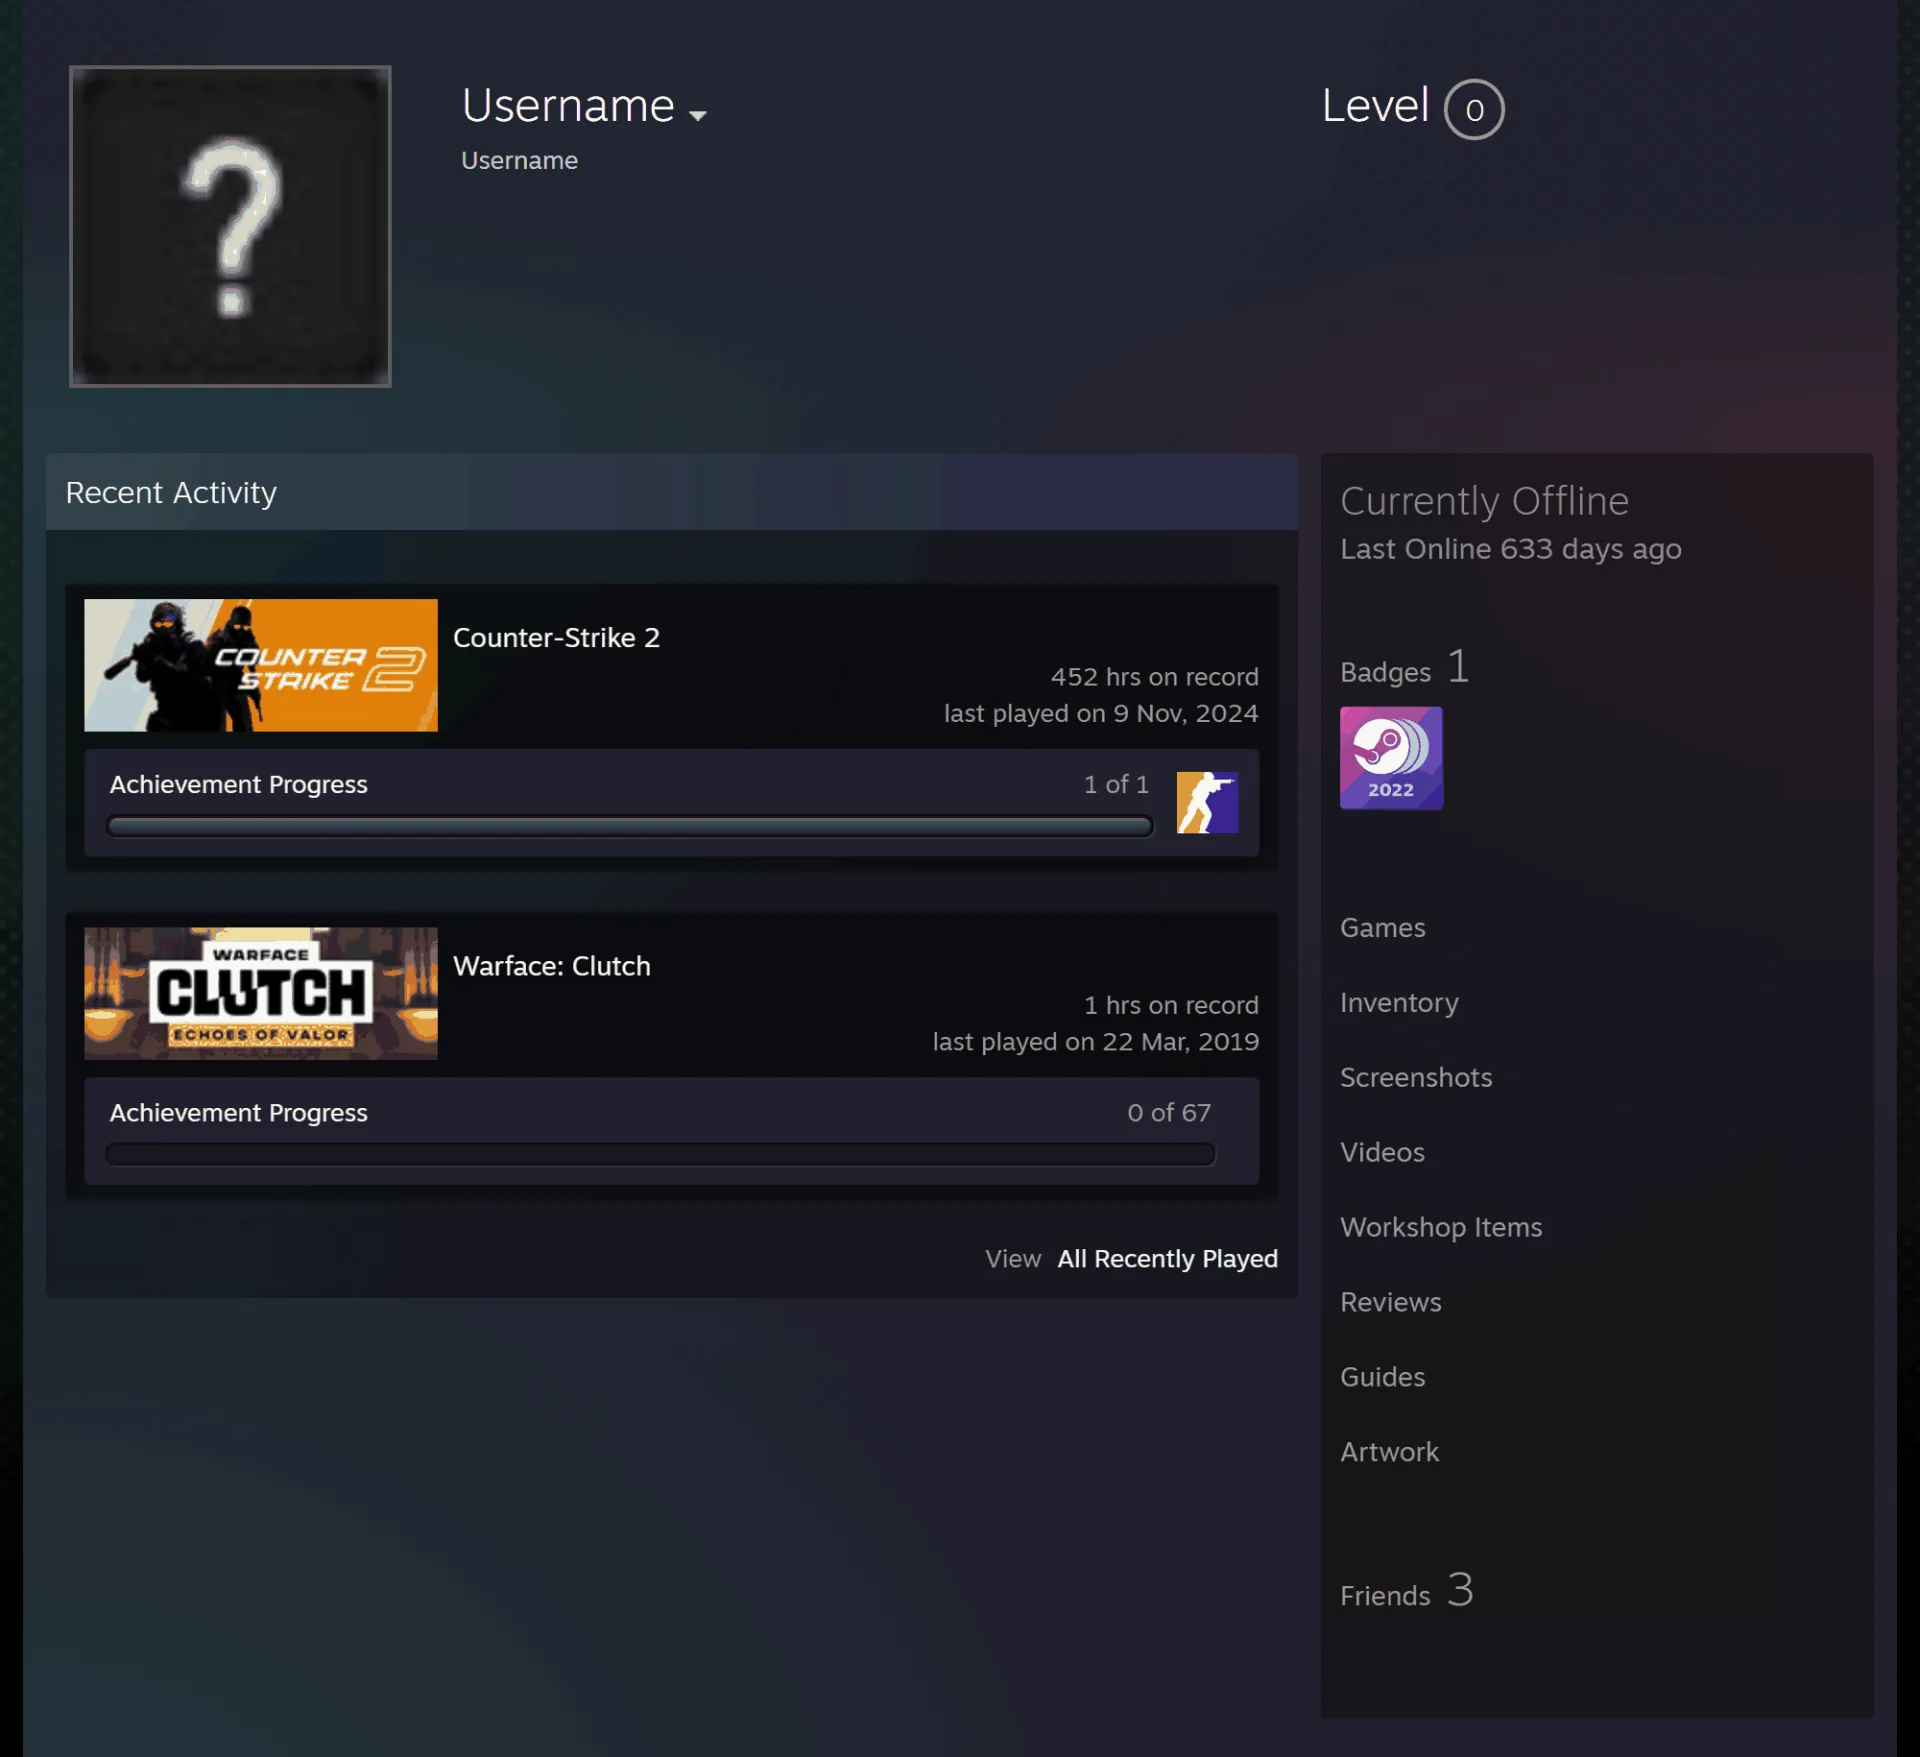Viewport: 1920px width, 1757px height.
Task: Click the '1 of 1' achievement count
Action: click(1116, 785)
